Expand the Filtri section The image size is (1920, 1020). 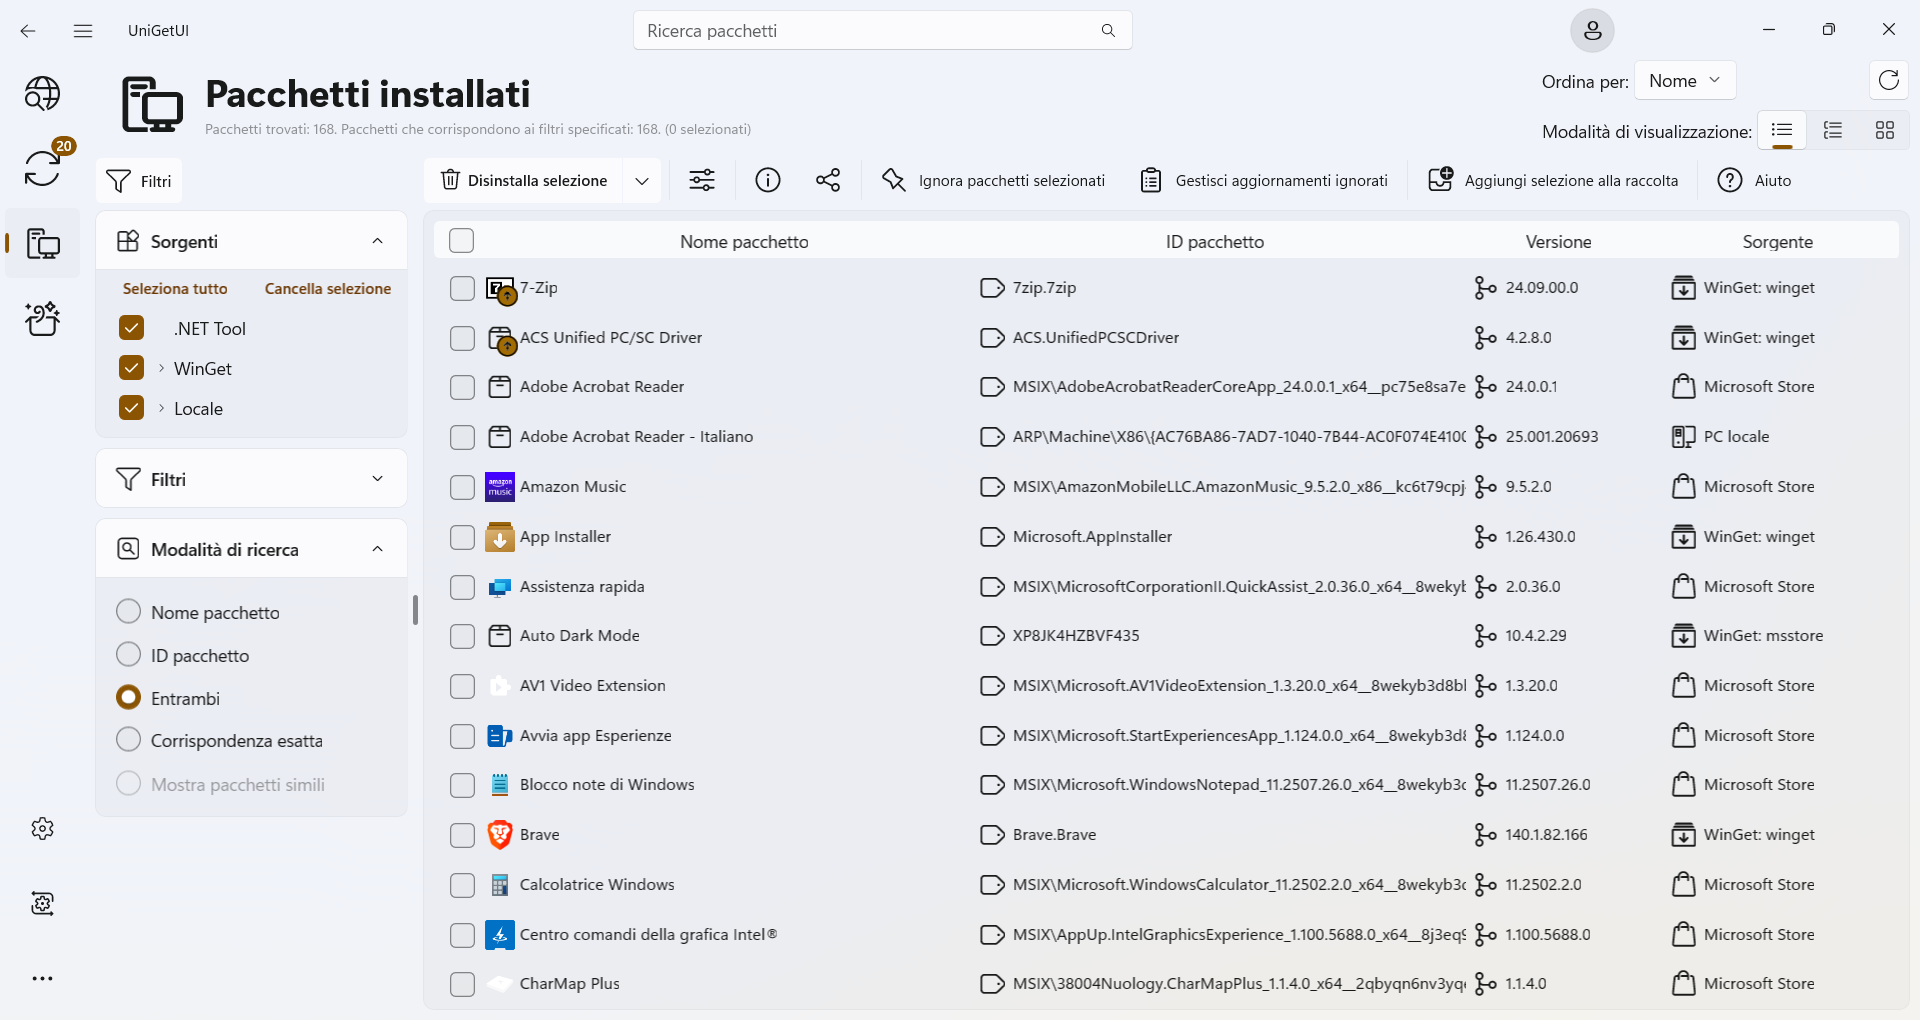coord(377,479)
